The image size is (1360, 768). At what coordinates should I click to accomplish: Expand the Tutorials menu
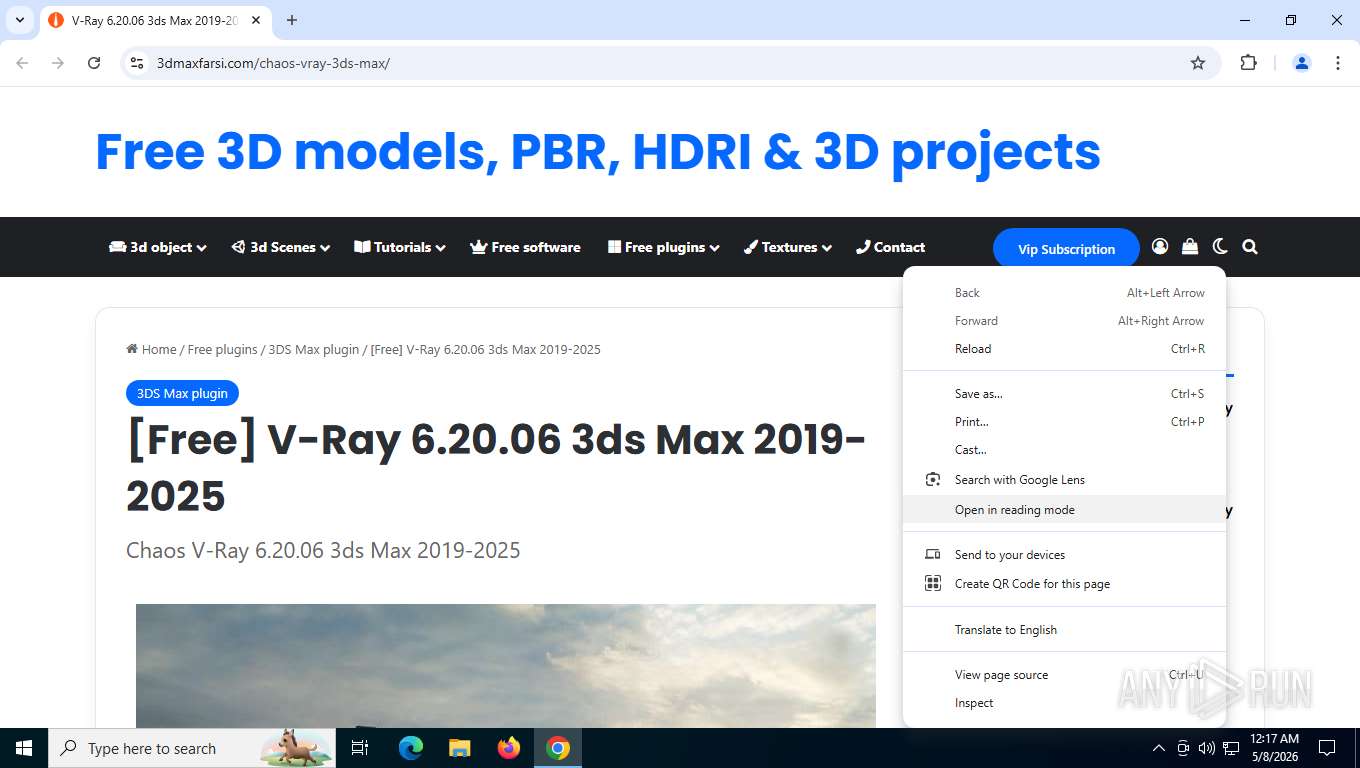(400, 247)
